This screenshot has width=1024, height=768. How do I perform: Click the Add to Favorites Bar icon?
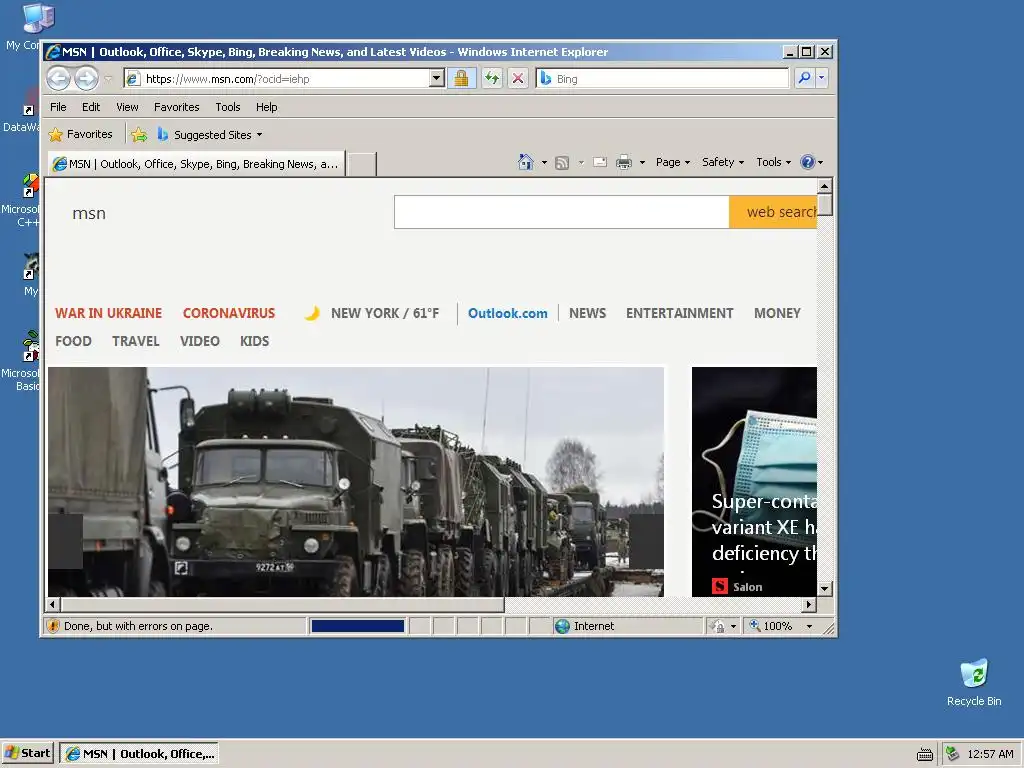coord(139,135)
